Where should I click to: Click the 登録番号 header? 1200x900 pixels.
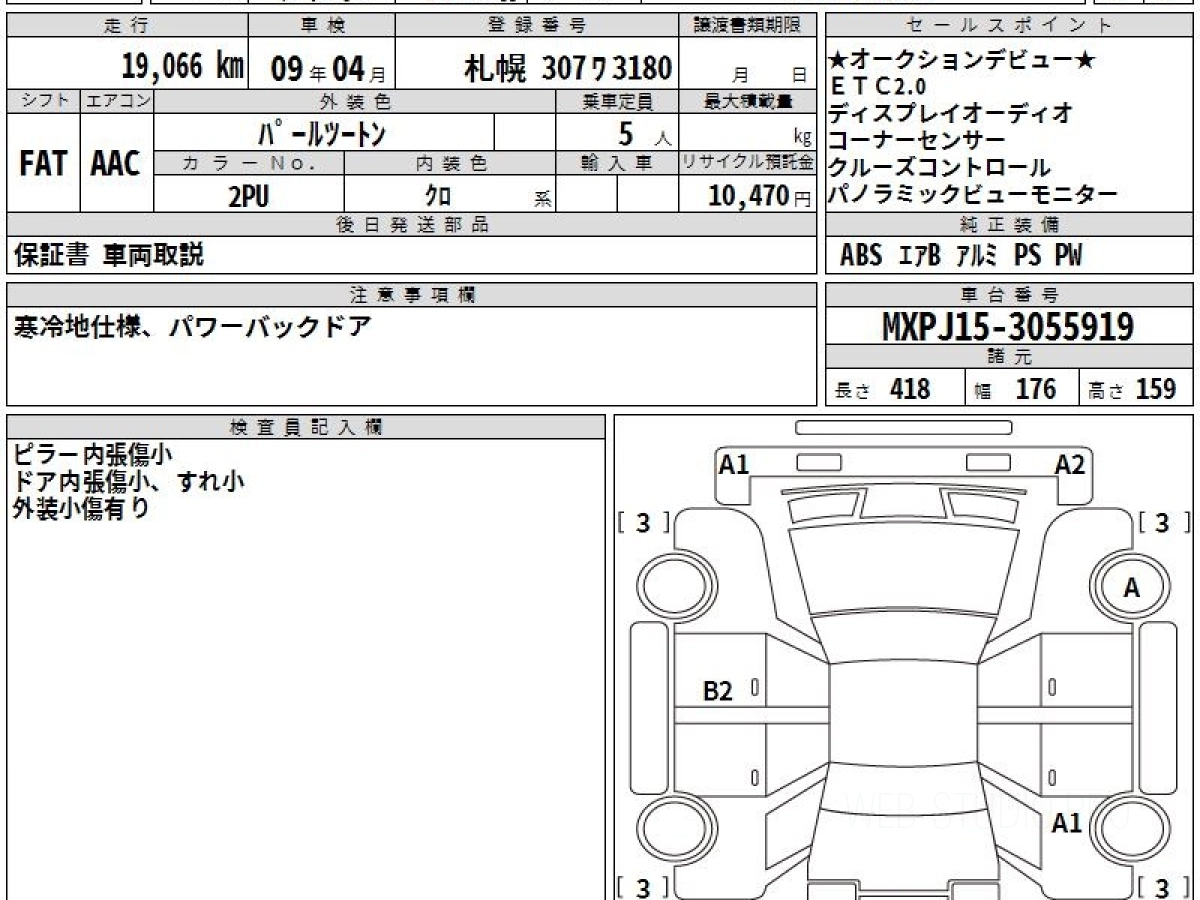[538, 25]
